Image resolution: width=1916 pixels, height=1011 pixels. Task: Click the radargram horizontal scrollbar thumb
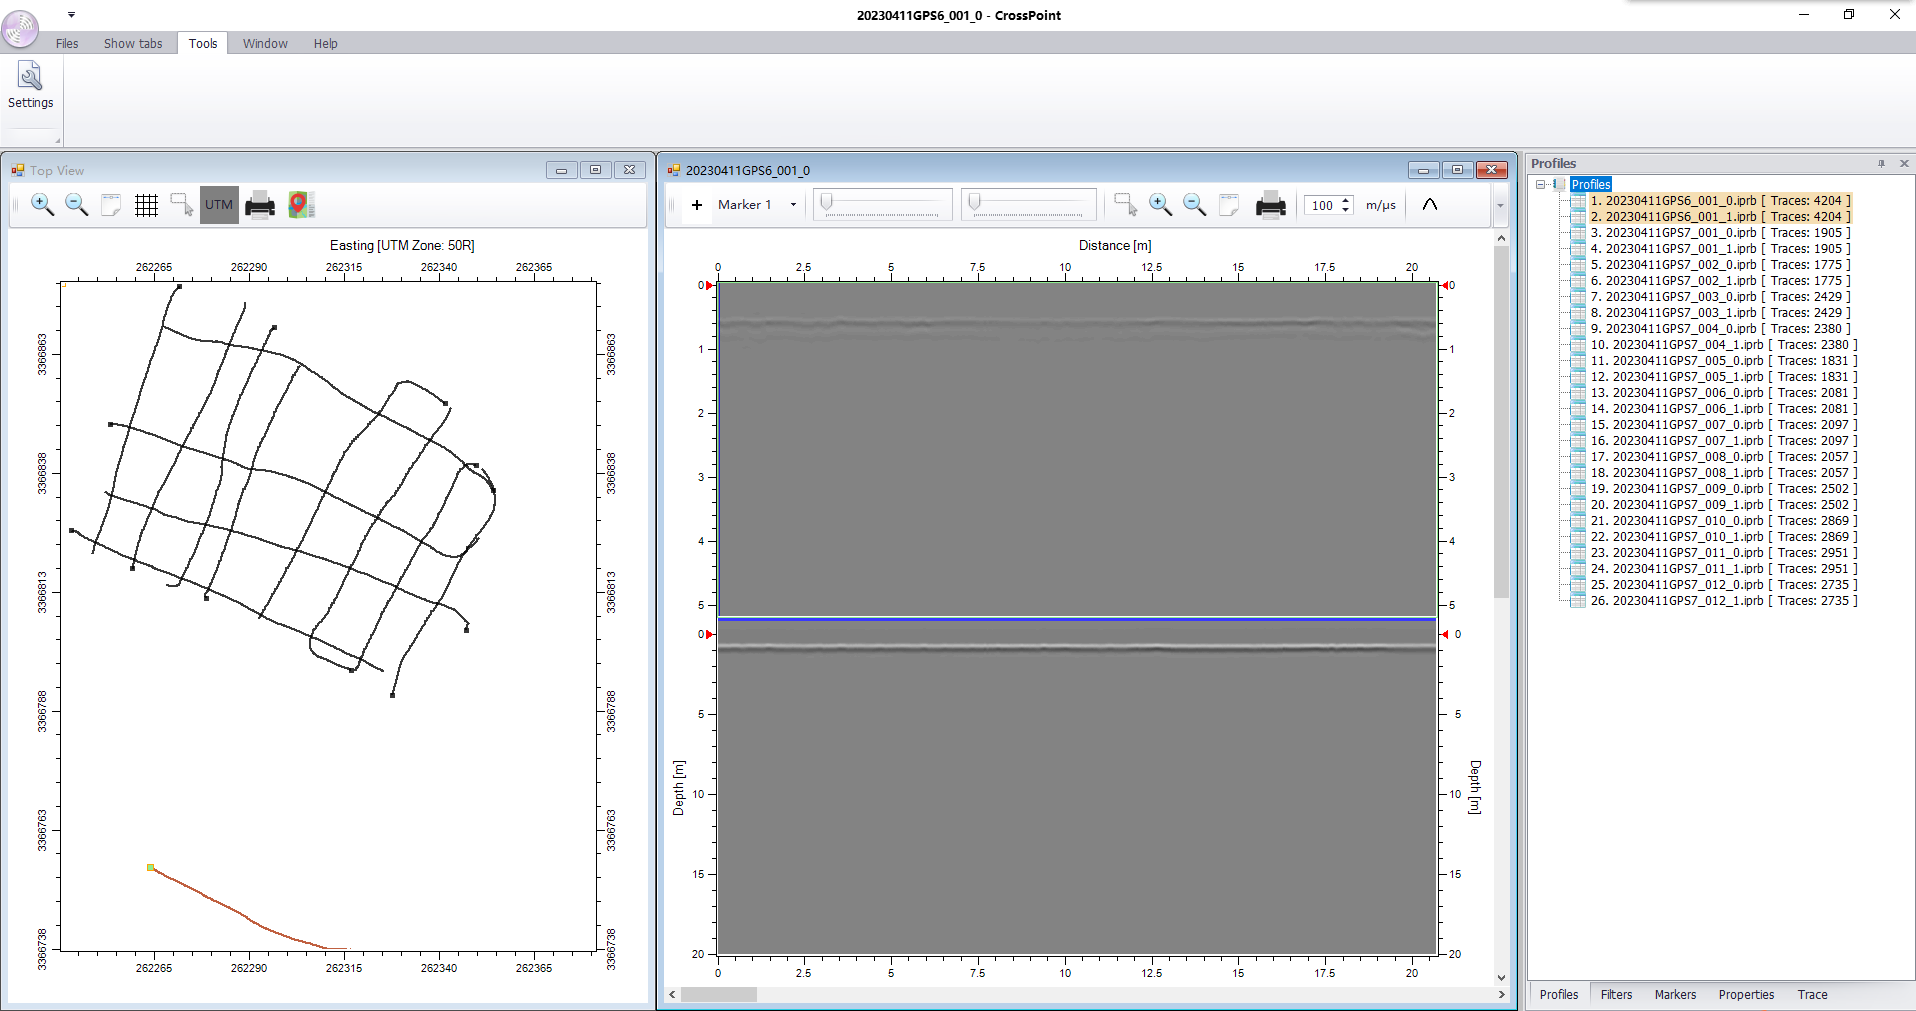point(718,994)
